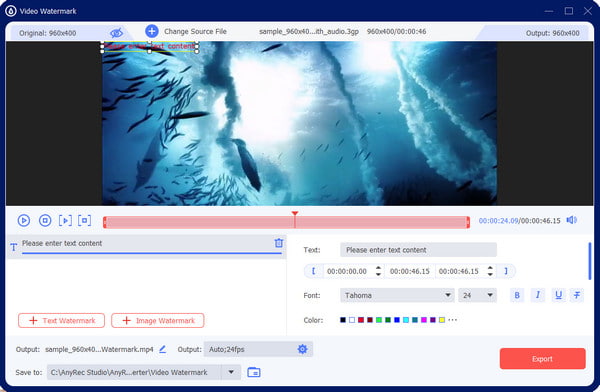Click the timeline's pink progress bar
The height and width of the screenshot is (392, 600).
tap(286, 222)
